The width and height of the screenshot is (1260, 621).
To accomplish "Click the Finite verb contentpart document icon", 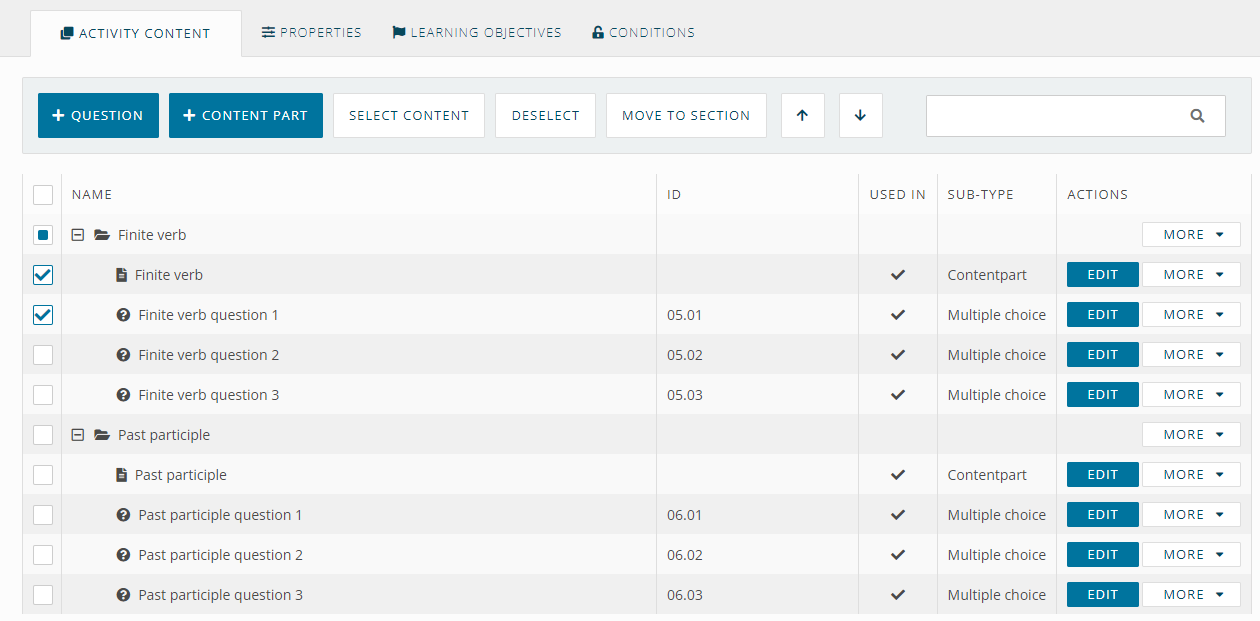I will tap(121, 275).
